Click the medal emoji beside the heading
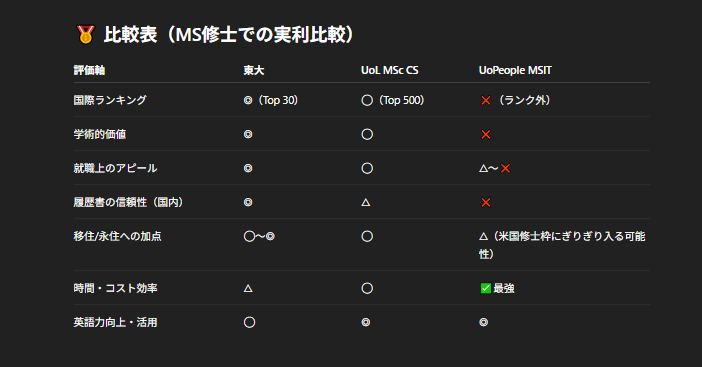This screenshot has height=367, width=702. [x=85, y=34]
